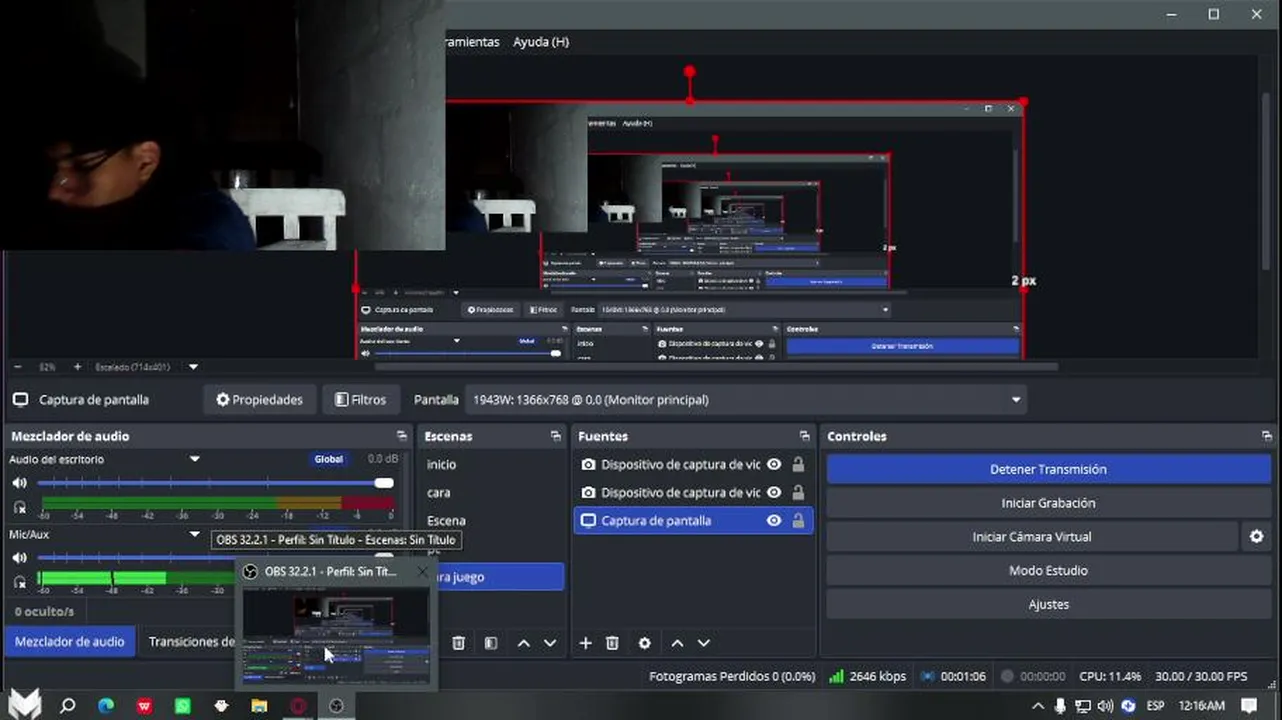Viewport: 1282px width, 720px height.
Task: Open source properties gear in Fuentes toolbar
Action: click(x=645, y=643)
